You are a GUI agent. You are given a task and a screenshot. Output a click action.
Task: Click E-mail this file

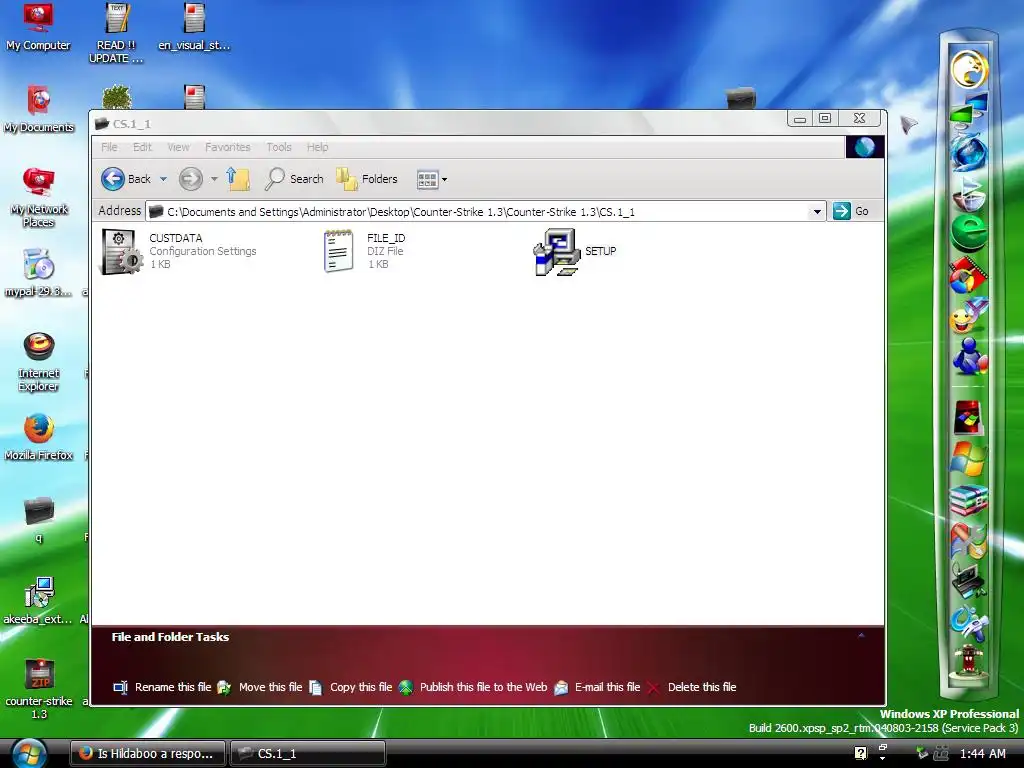[596, 687]
